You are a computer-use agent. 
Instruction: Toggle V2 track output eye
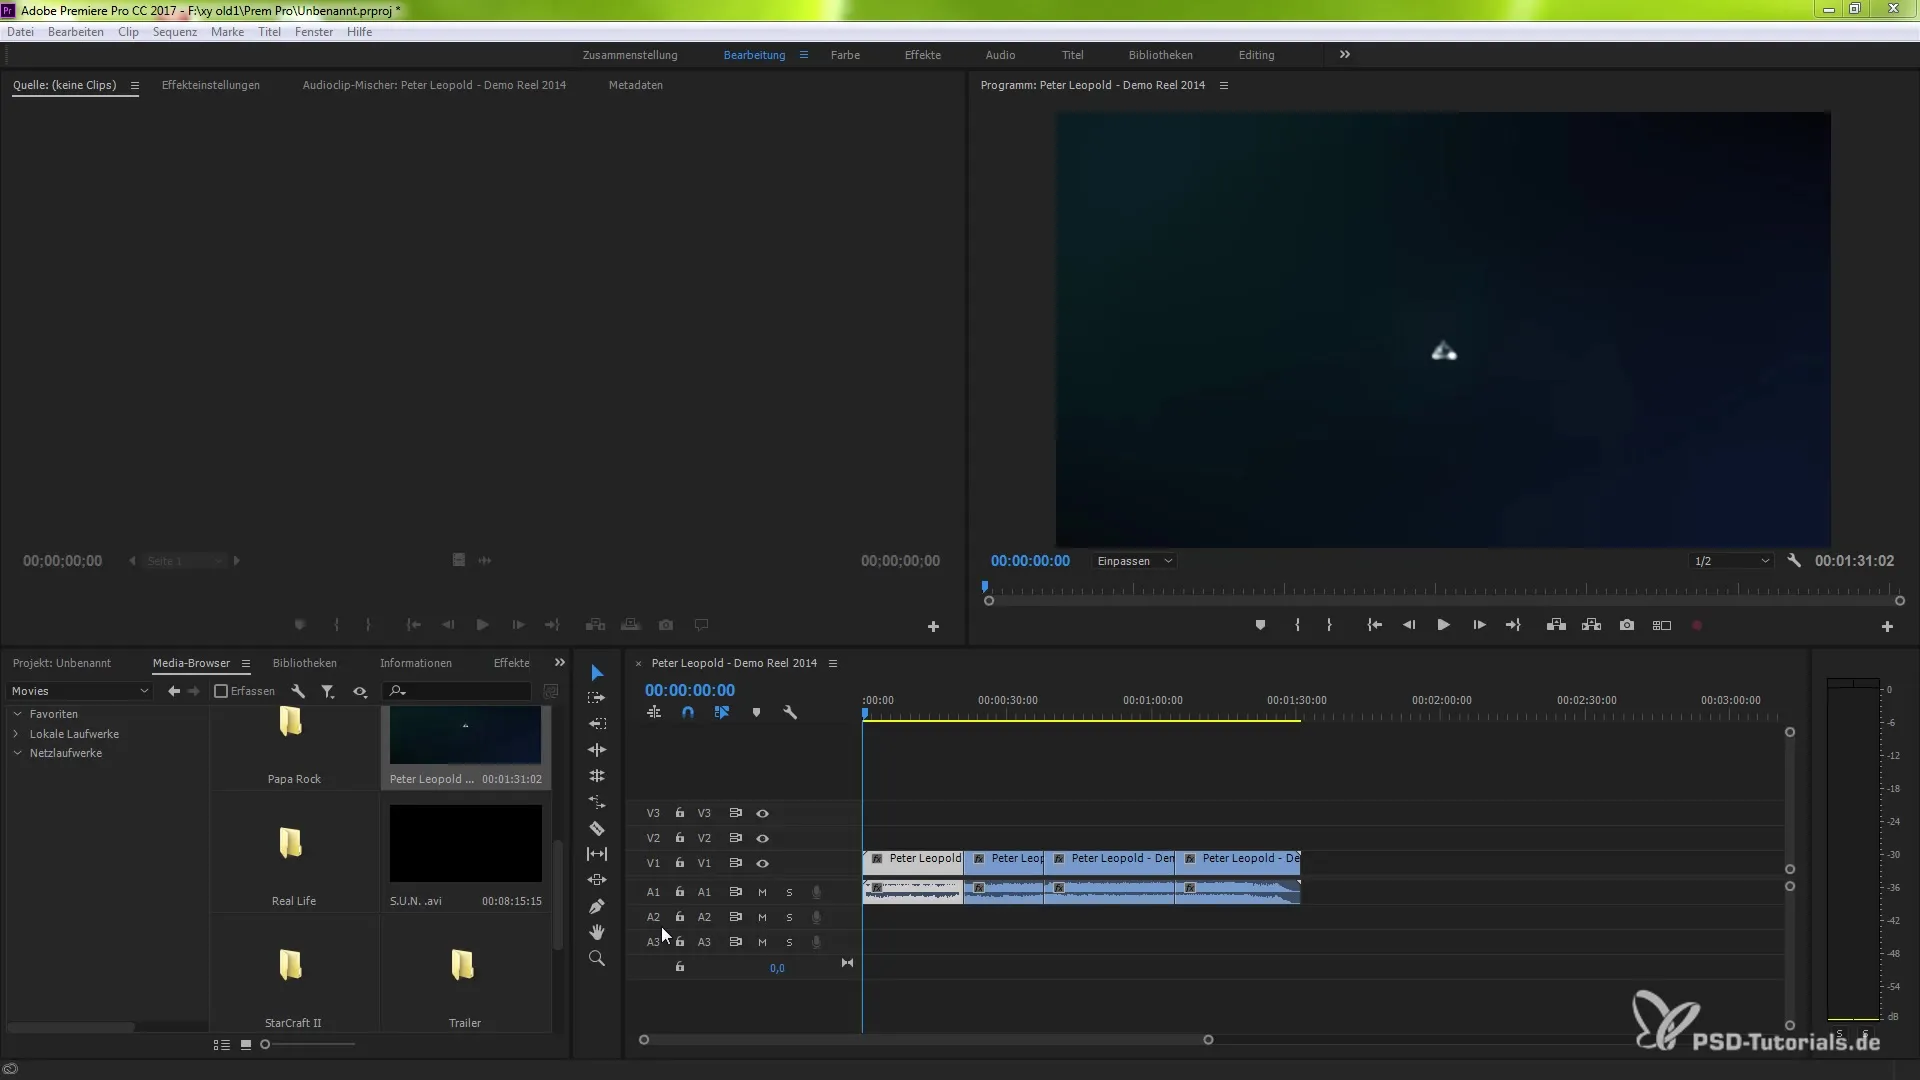tap(762, 838)
